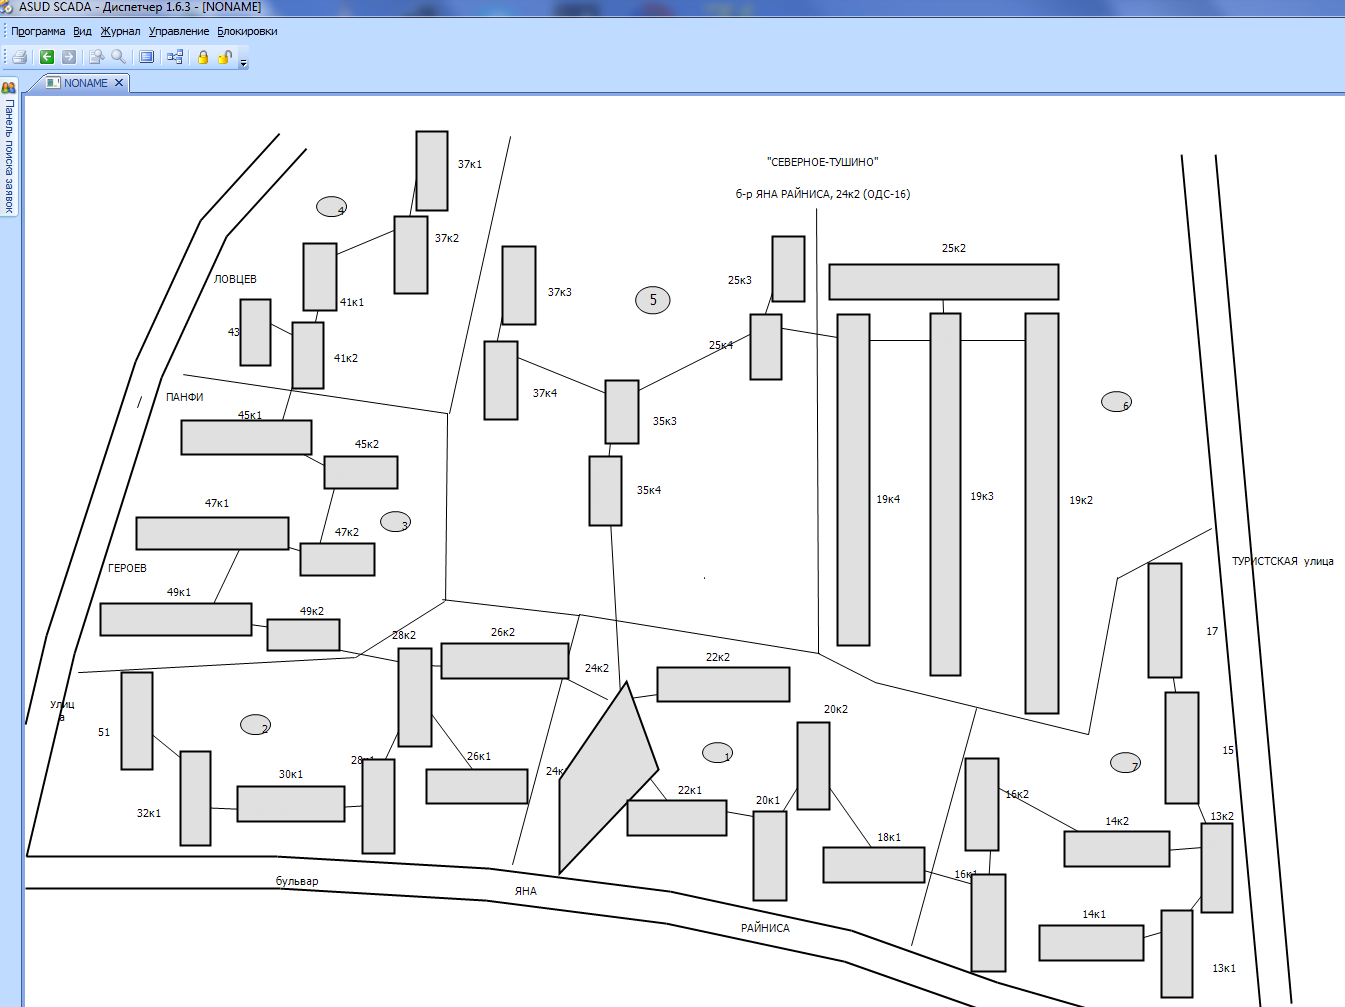The height and width of the screenshot is (1007, 1345).
Task: Open the tree structure diagram icon
Action: point(175,57)
